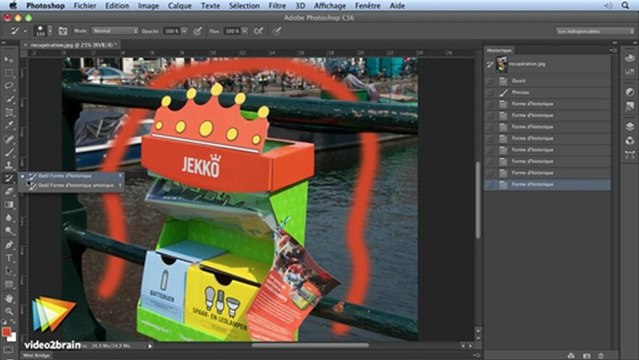This screenshot has height=360, width=639.
Task: Open status bar info arrow menu
Action: (x=150, y=346)
